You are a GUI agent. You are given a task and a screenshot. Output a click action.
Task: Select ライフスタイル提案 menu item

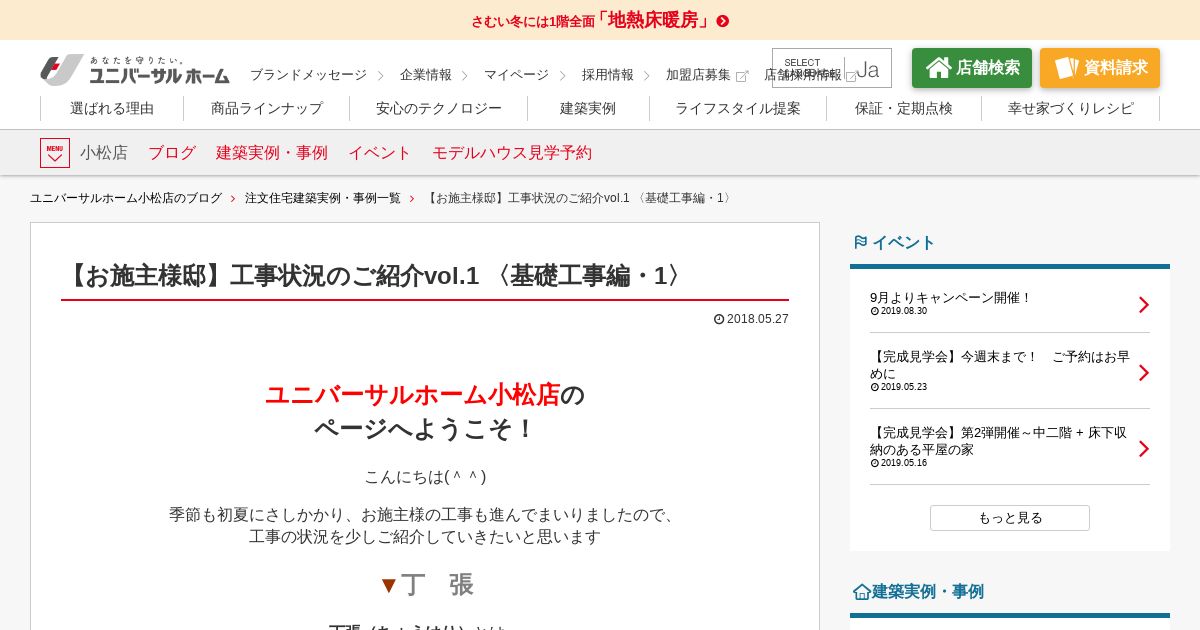(x=738, y=108)
